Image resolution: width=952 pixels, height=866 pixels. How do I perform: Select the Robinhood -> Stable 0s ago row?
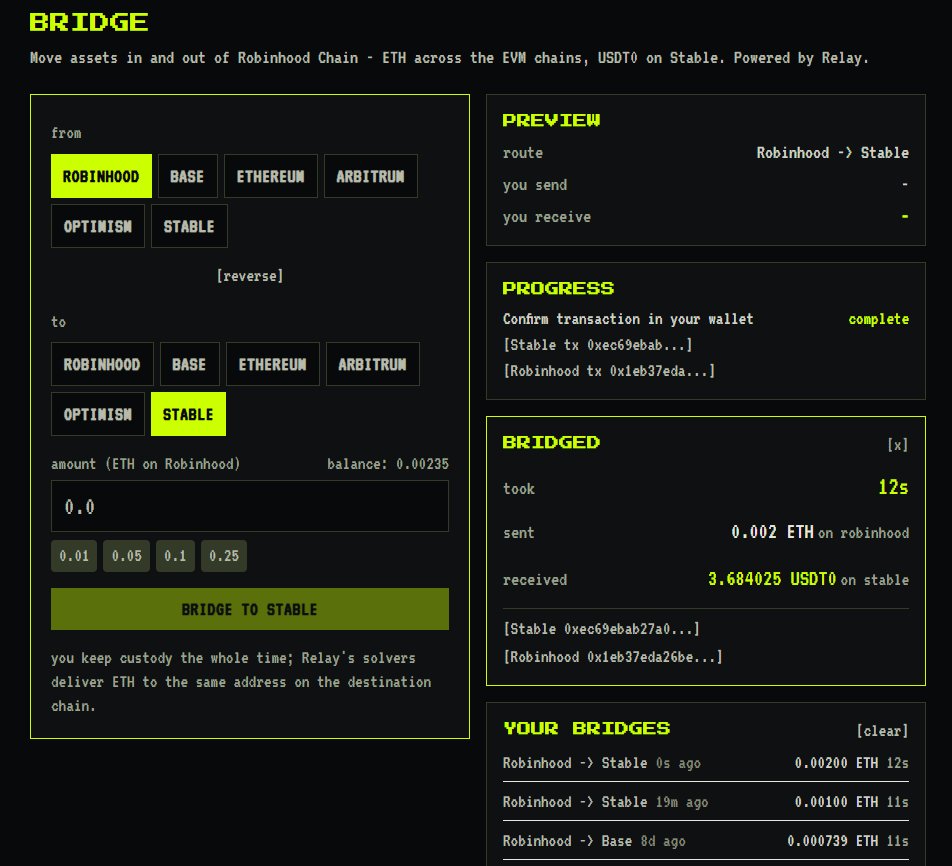(x=706, y=763)
